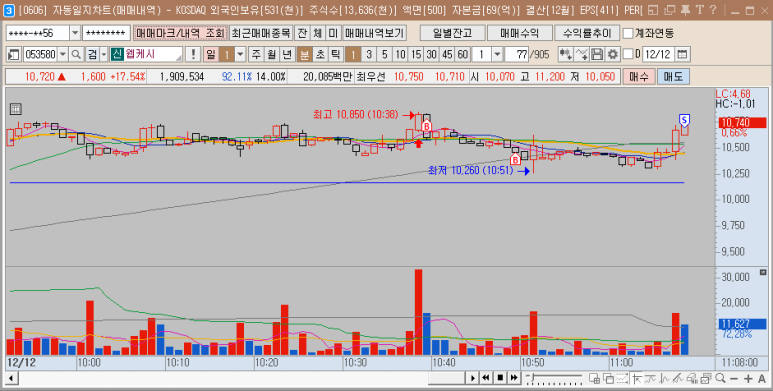Click the save chart floppy disk icon

[597, 54]
